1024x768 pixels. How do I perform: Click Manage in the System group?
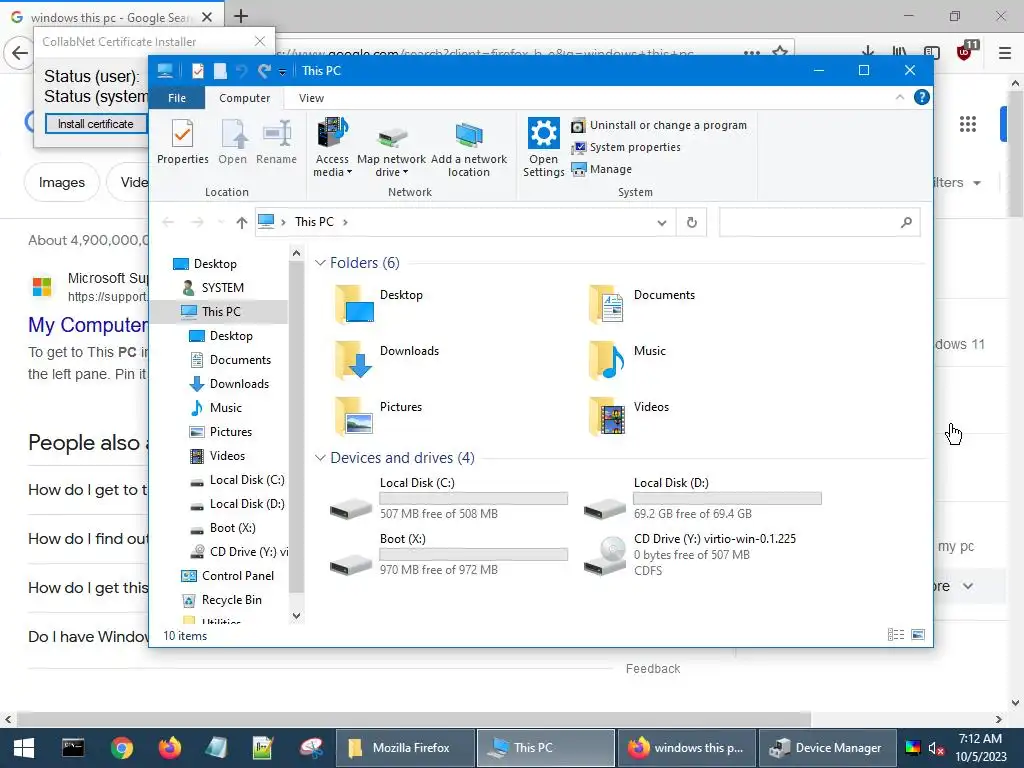point(601,169)
